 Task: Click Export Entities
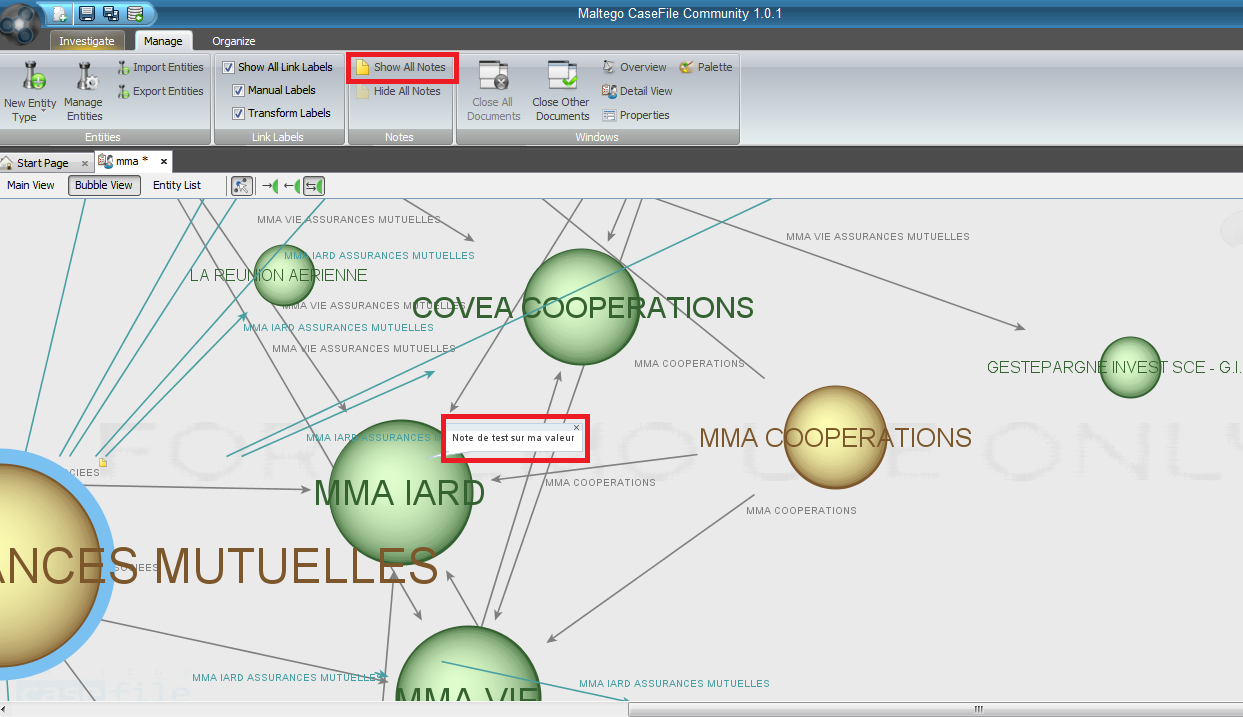(160, 91)
